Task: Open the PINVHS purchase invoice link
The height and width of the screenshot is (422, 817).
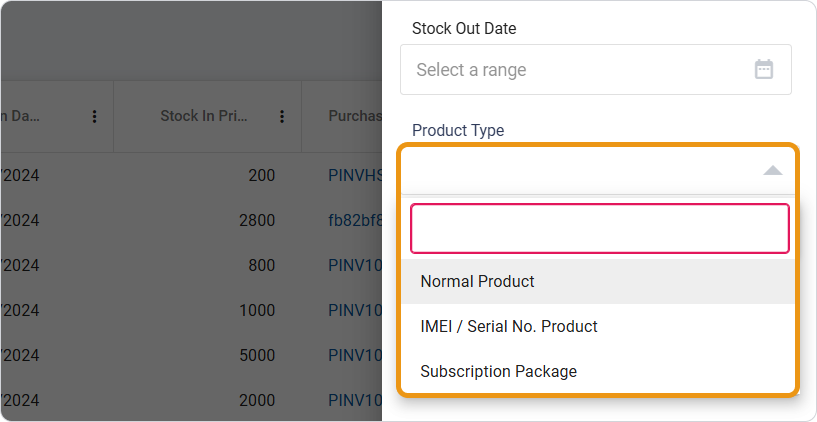Action: (354, 176)
